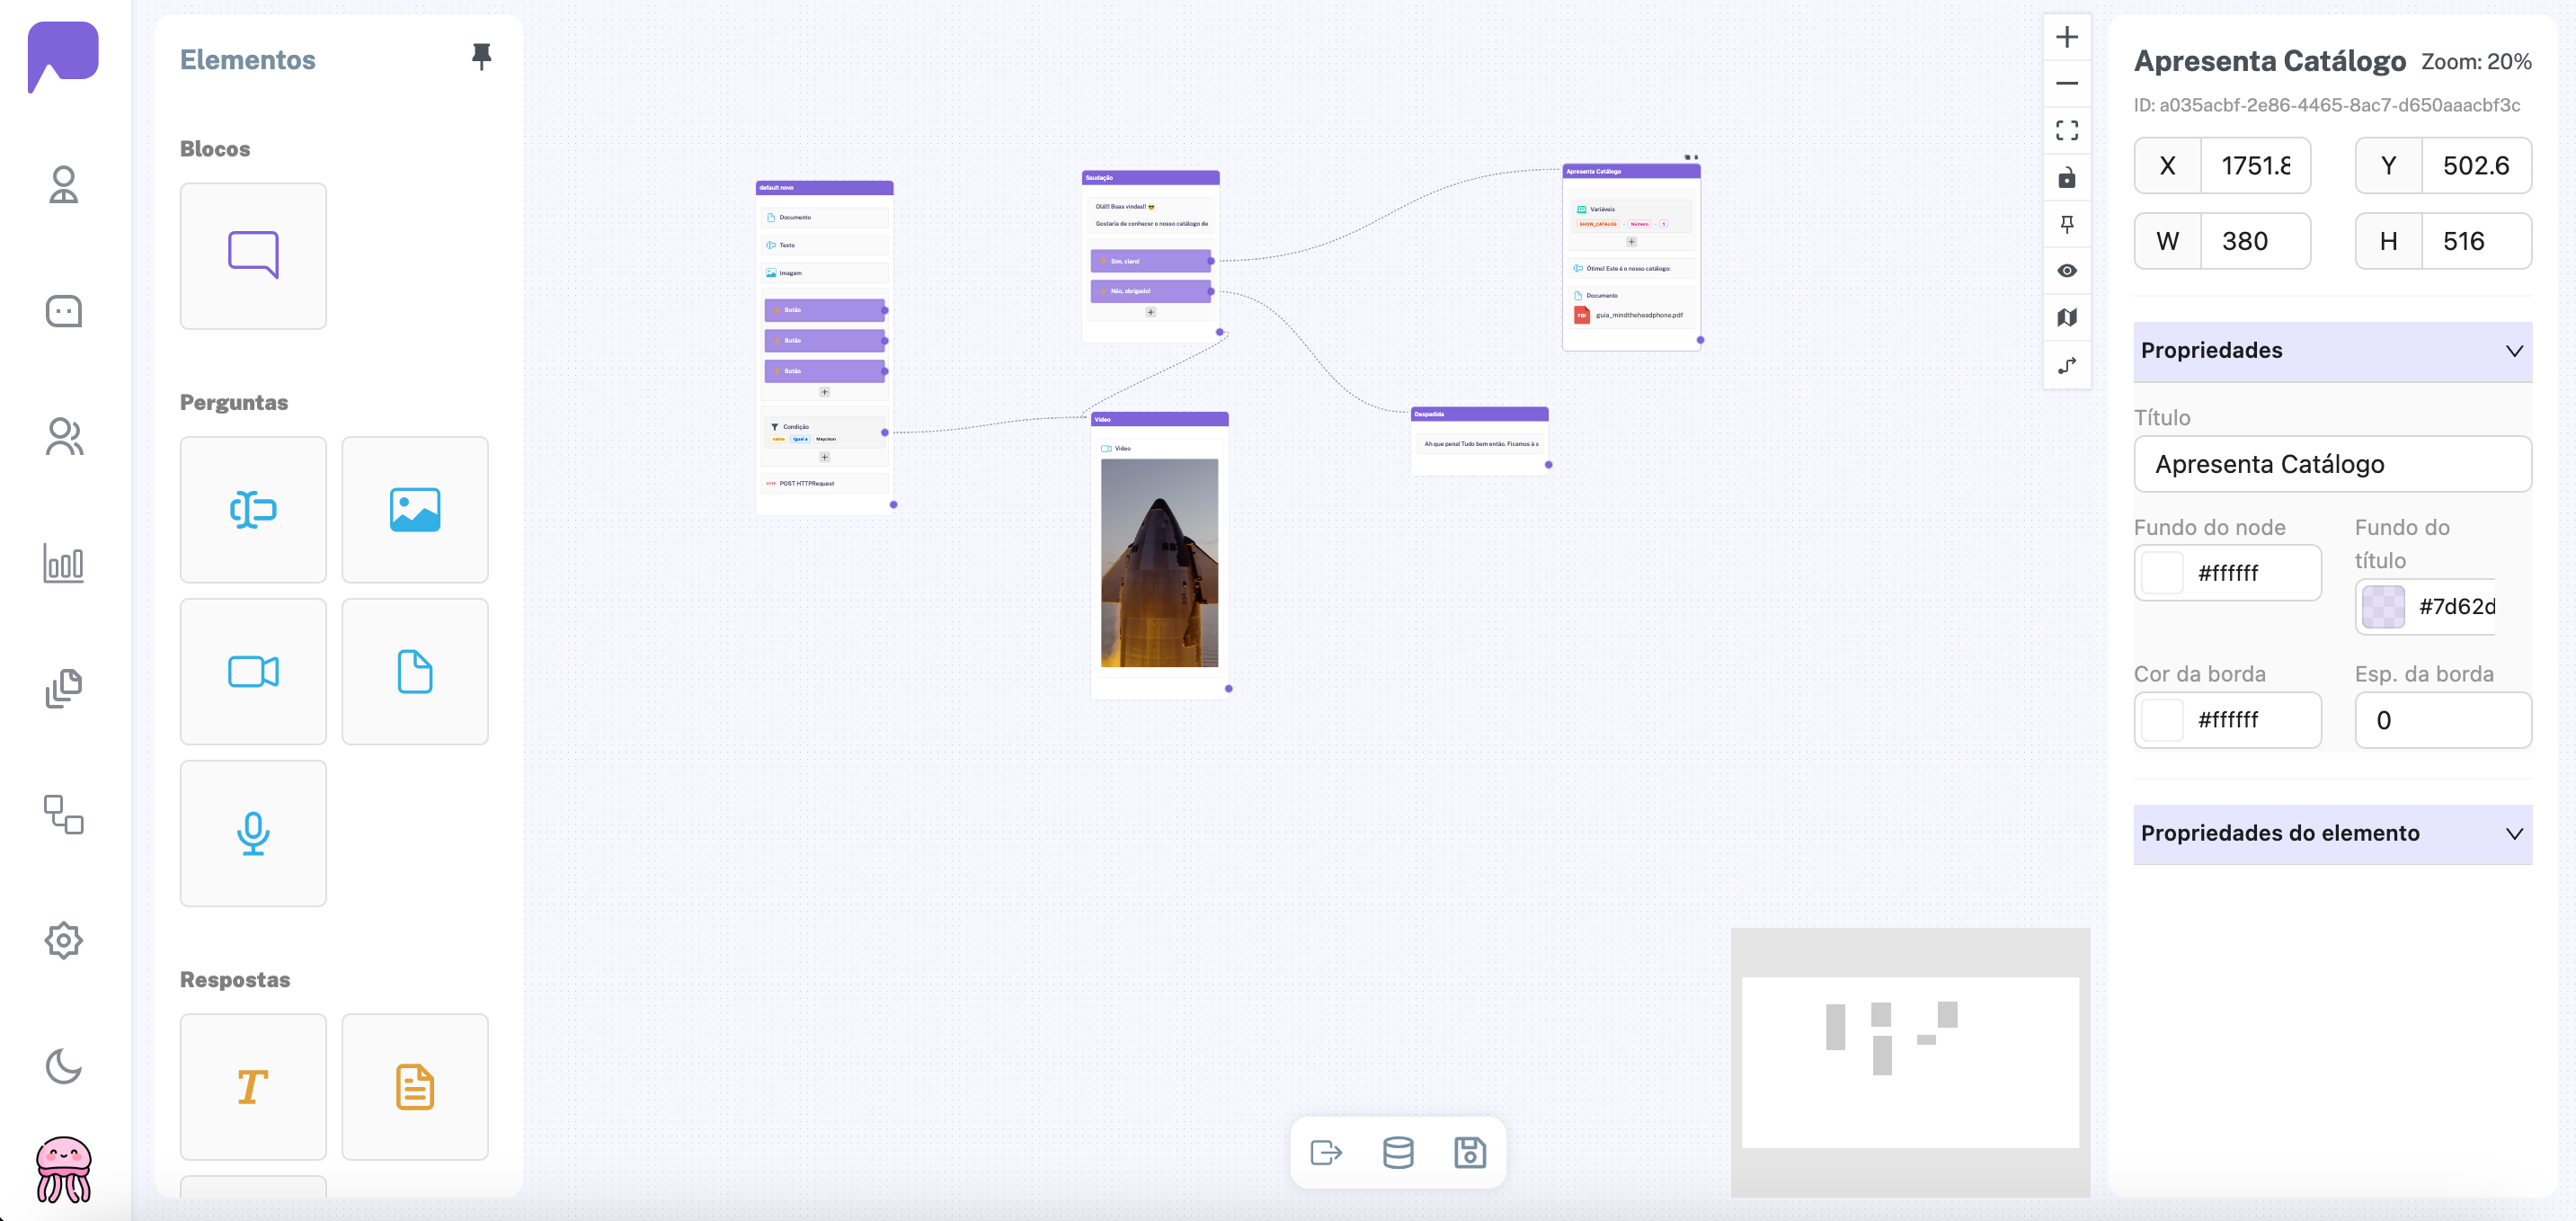The height and width of the screenshot is (1221, 2576).
Task: Enable dark mode via the moon icon
Action: tap(63, 1066)
